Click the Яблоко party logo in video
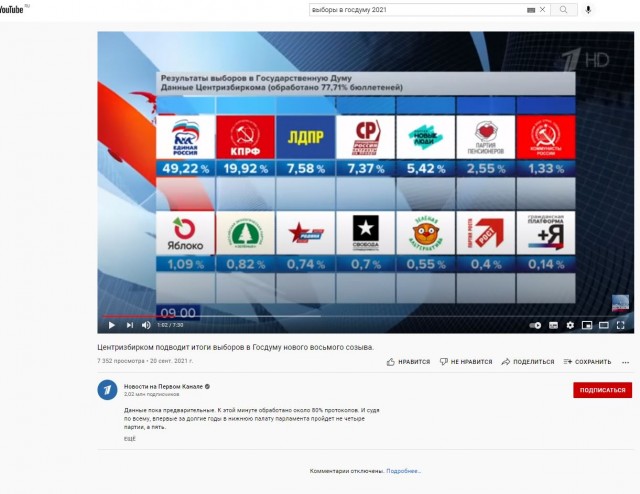This screenshot has height=494, width=640. (185, 233)
